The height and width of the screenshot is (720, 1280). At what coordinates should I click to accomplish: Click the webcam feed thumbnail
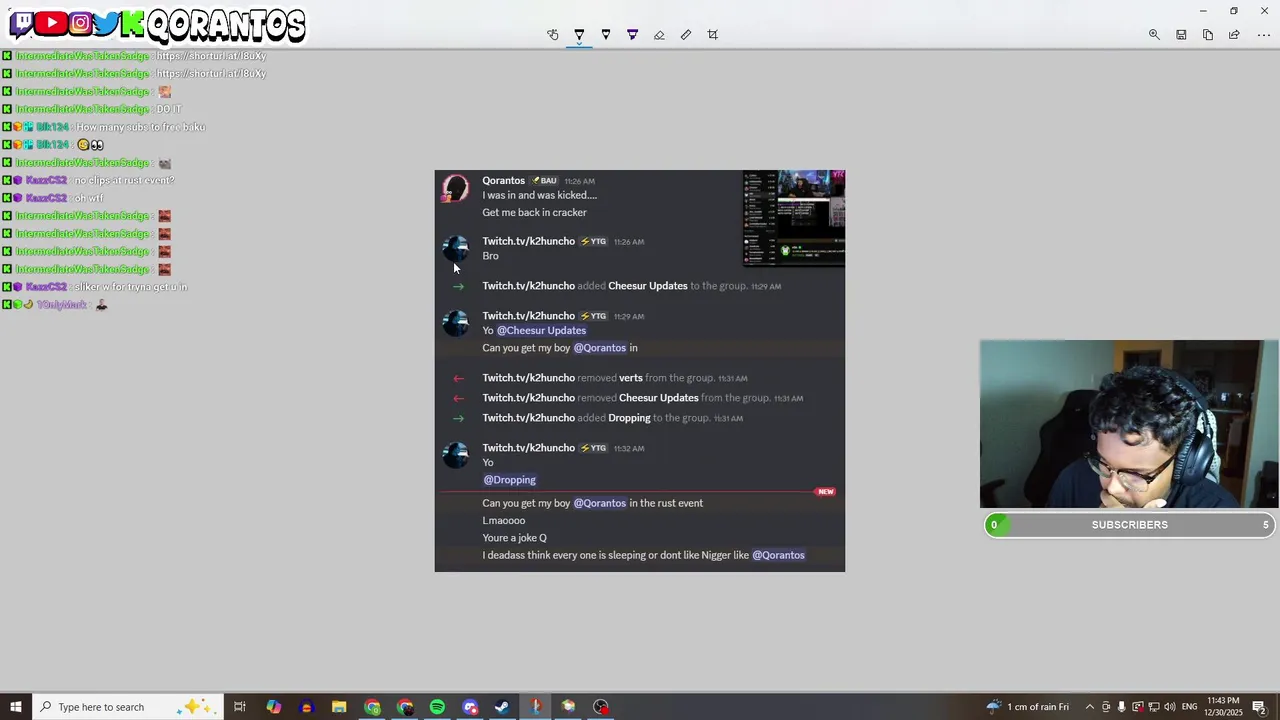pos(1128,425)
